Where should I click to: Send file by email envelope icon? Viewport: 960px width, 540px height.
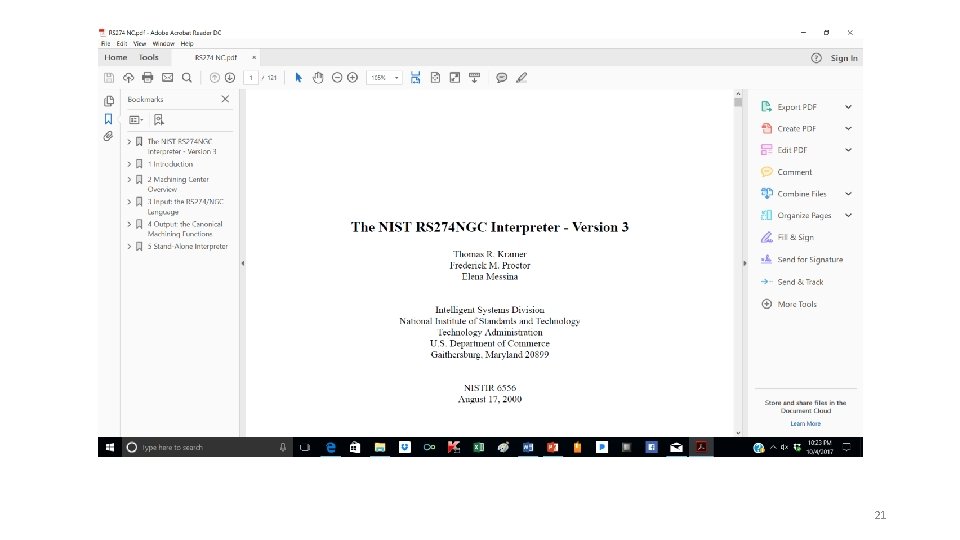[167, 78]
